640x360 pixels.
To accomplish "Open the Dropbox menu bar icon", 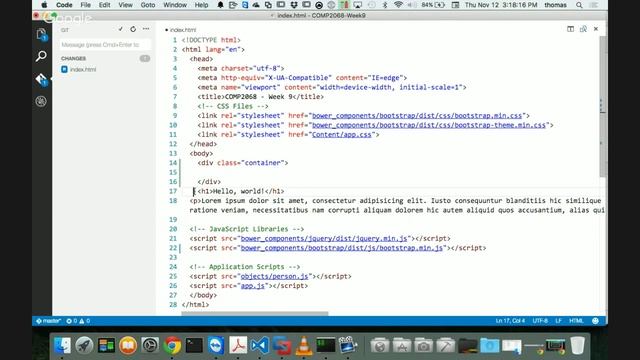I will (293, 5).
